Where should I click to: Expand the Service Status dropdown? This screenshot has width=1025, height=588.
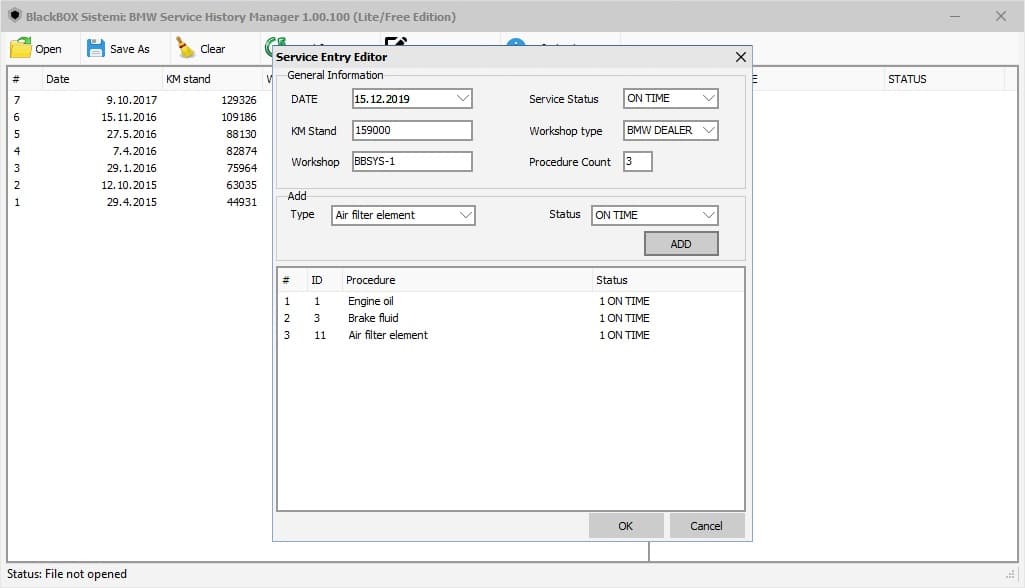[708, 99]
